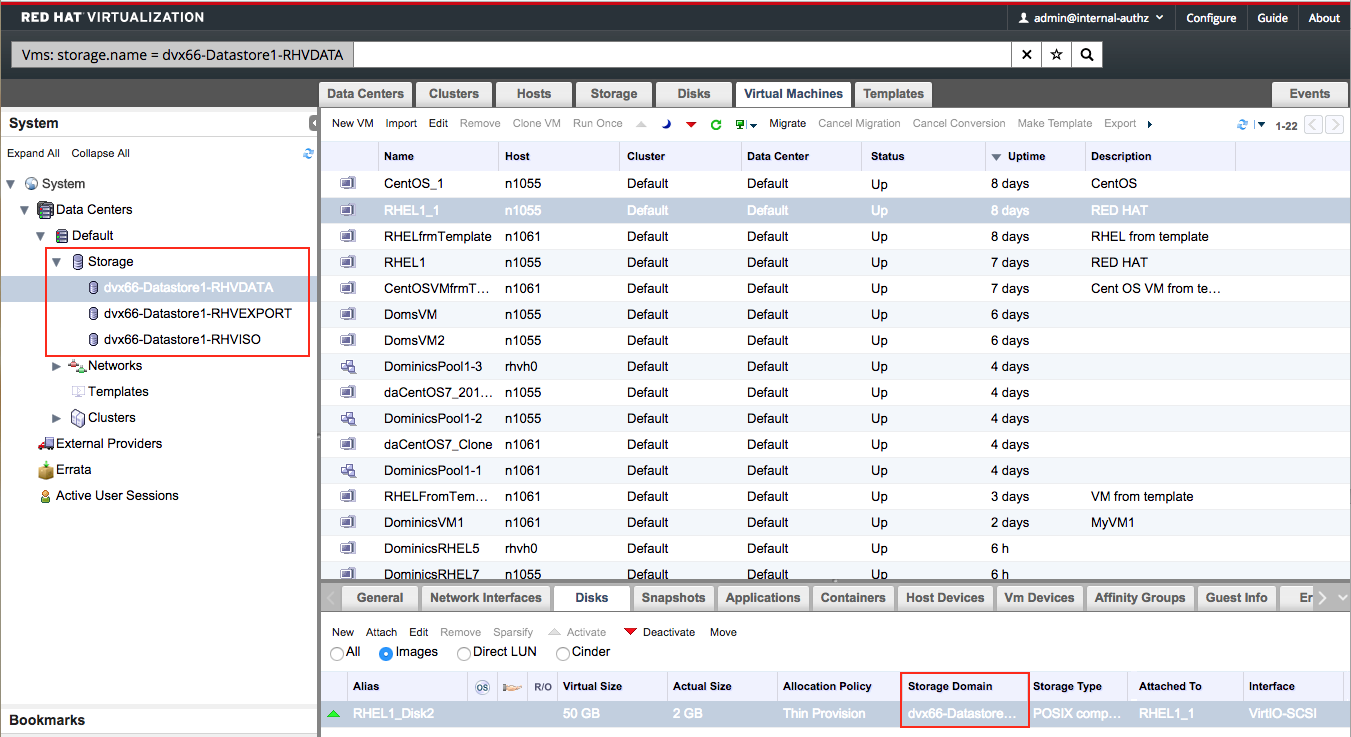The width and height of the screenshot is (1351, 737).
Task: Go to the previous page of VM results
Action: pos(1312,124)
